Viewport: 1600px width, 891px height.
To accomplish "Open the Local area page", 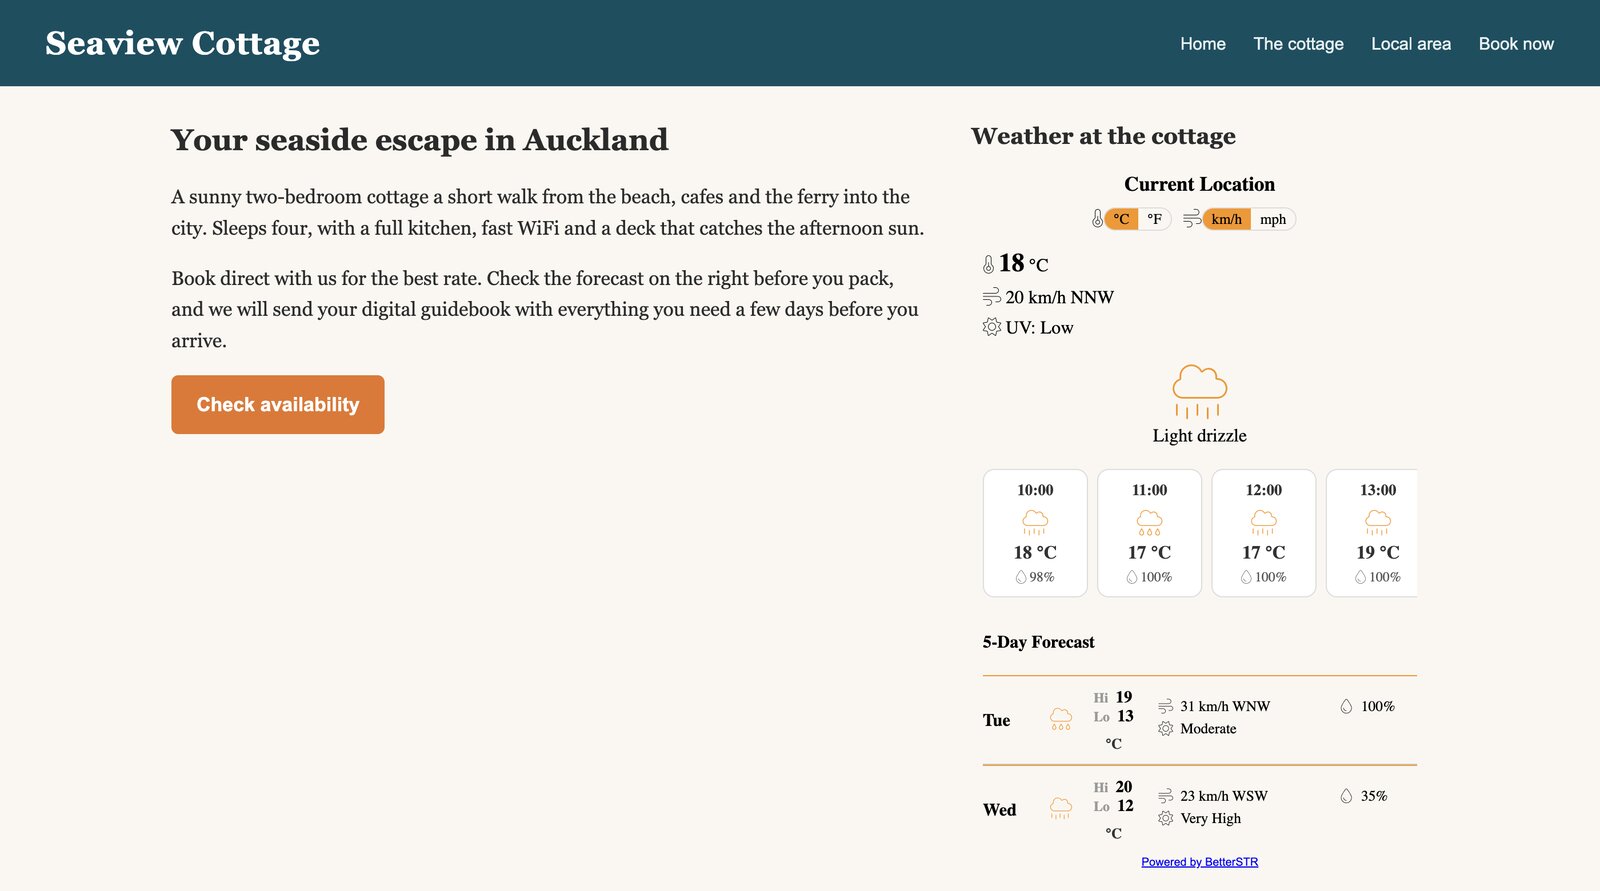I will [1411, 44].
